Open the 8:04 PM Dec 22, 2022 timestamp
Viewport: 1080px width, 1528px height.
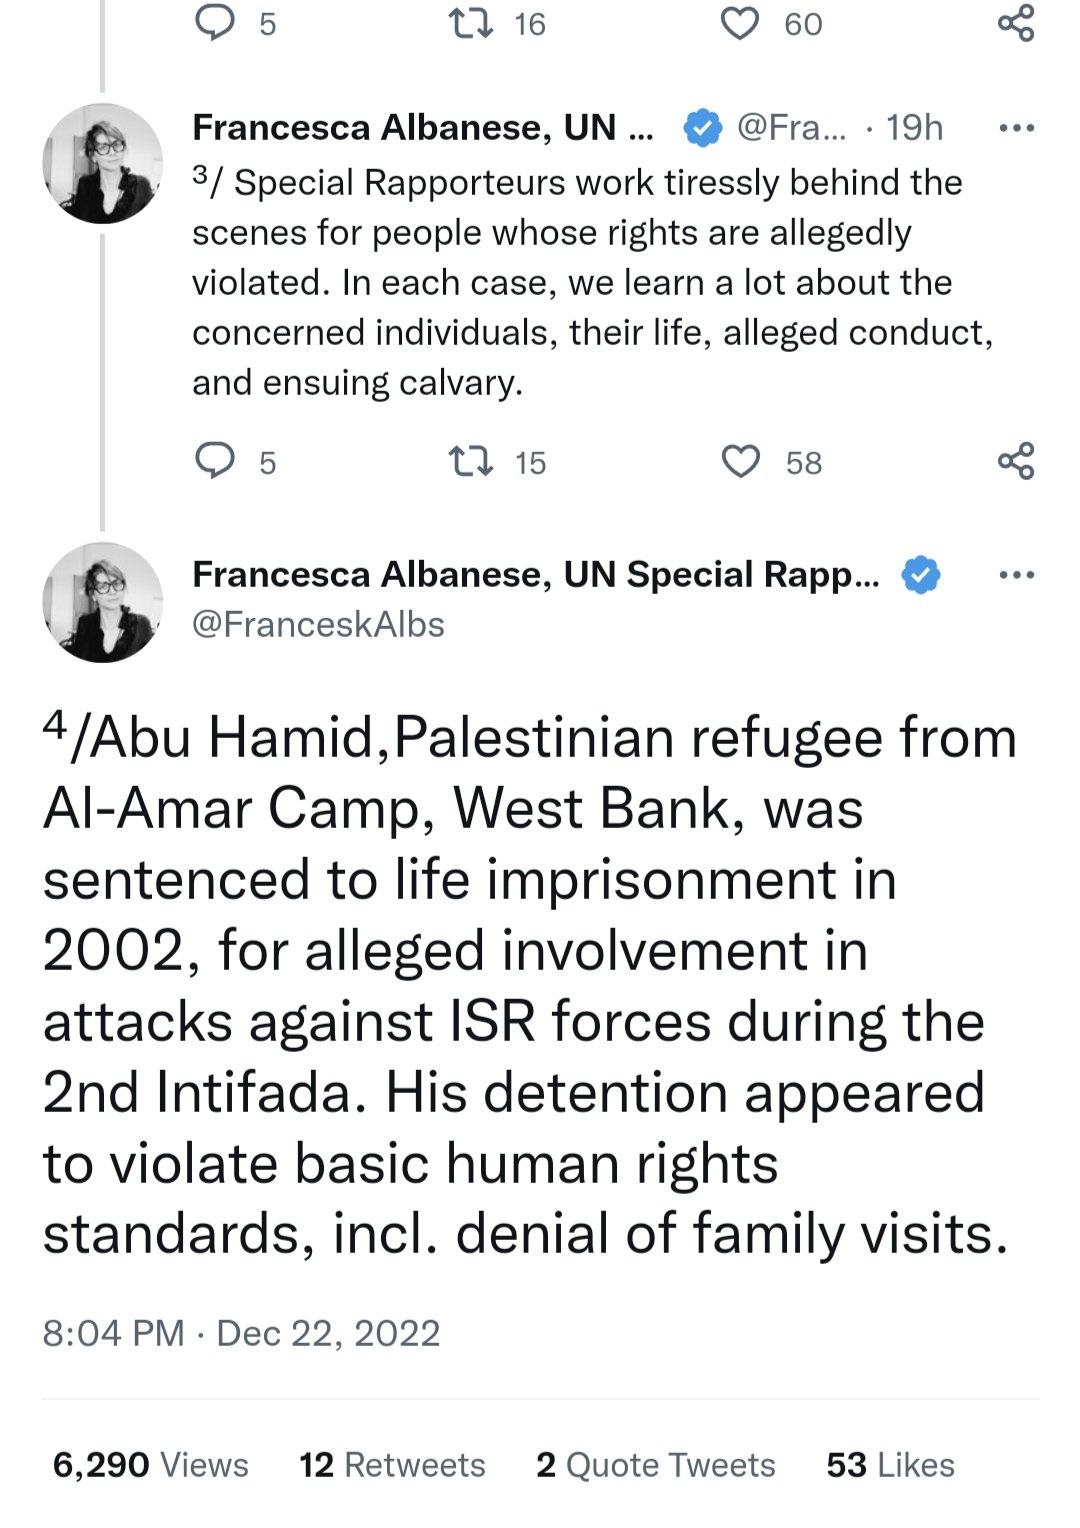click(x=241, y=1333)
